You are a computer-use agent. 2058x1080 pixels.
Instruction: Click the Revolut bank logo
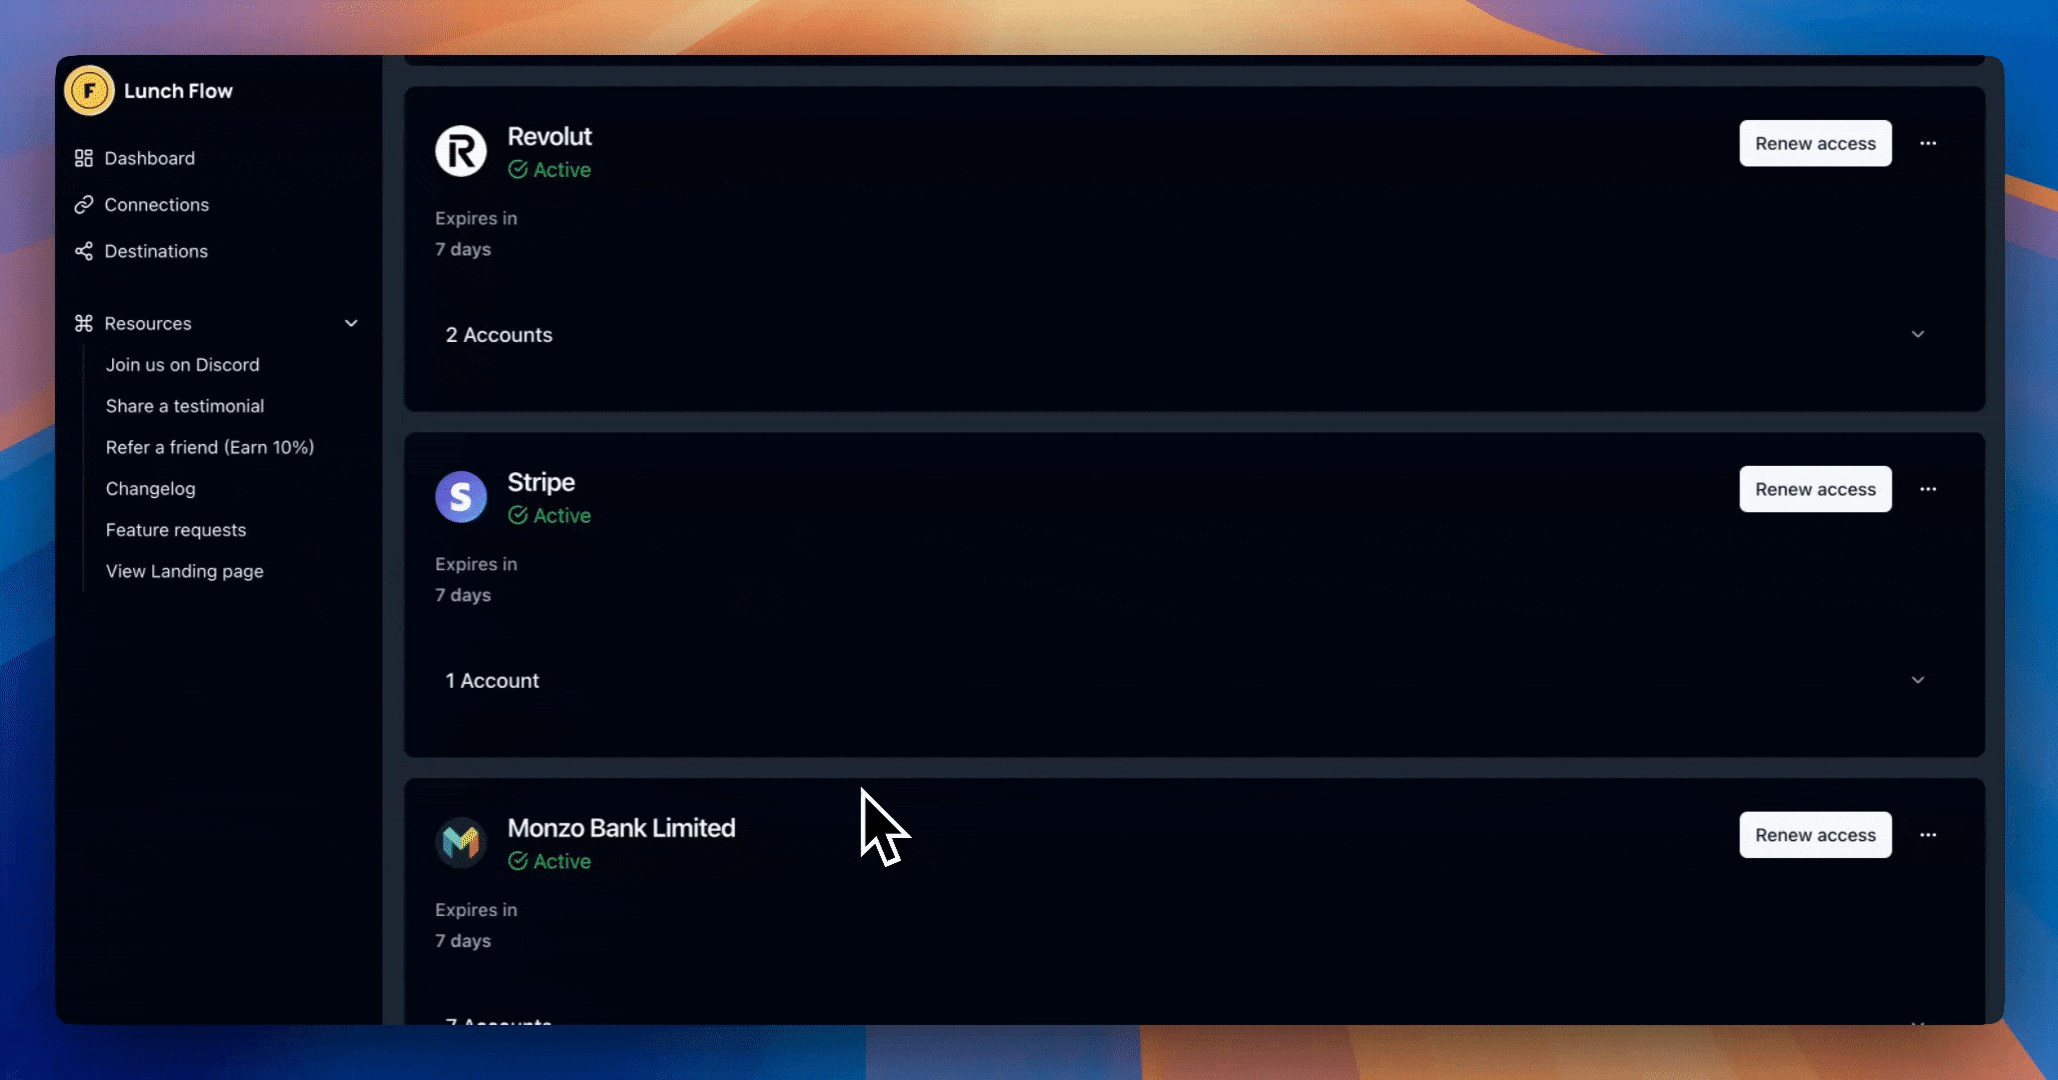461,151
